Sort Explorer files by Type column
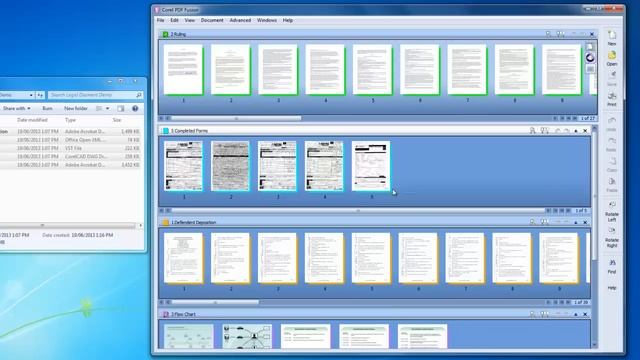 71,120
